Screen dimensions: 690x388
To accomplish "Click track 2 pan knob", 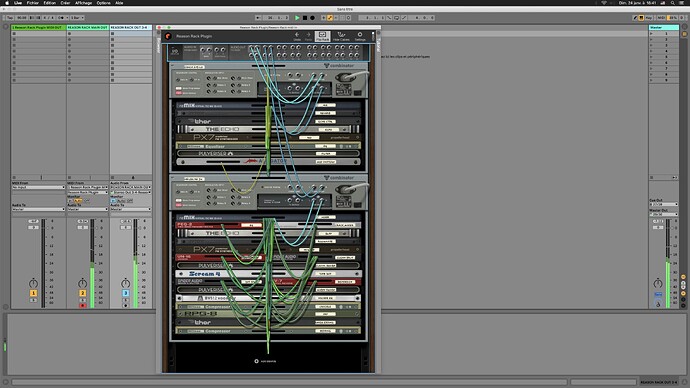I will [x=82, y=283].
